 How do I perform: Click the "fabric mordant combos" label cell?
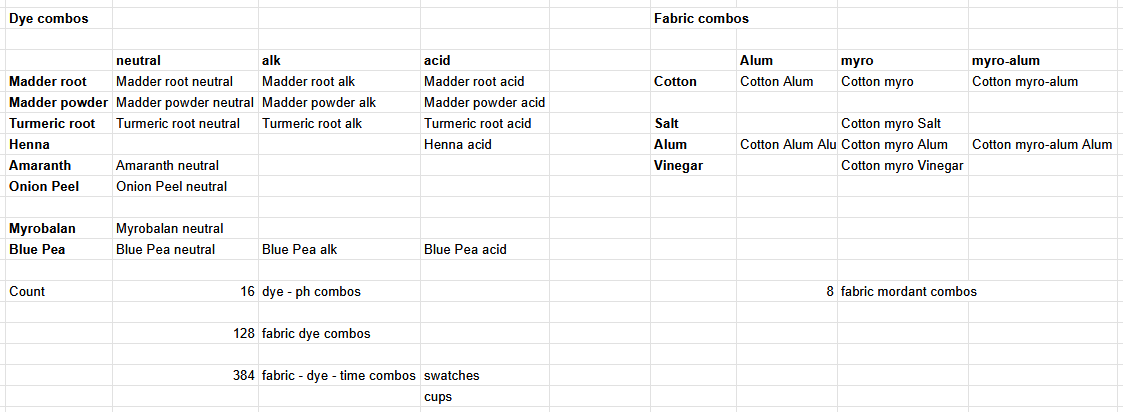(908, 292)
